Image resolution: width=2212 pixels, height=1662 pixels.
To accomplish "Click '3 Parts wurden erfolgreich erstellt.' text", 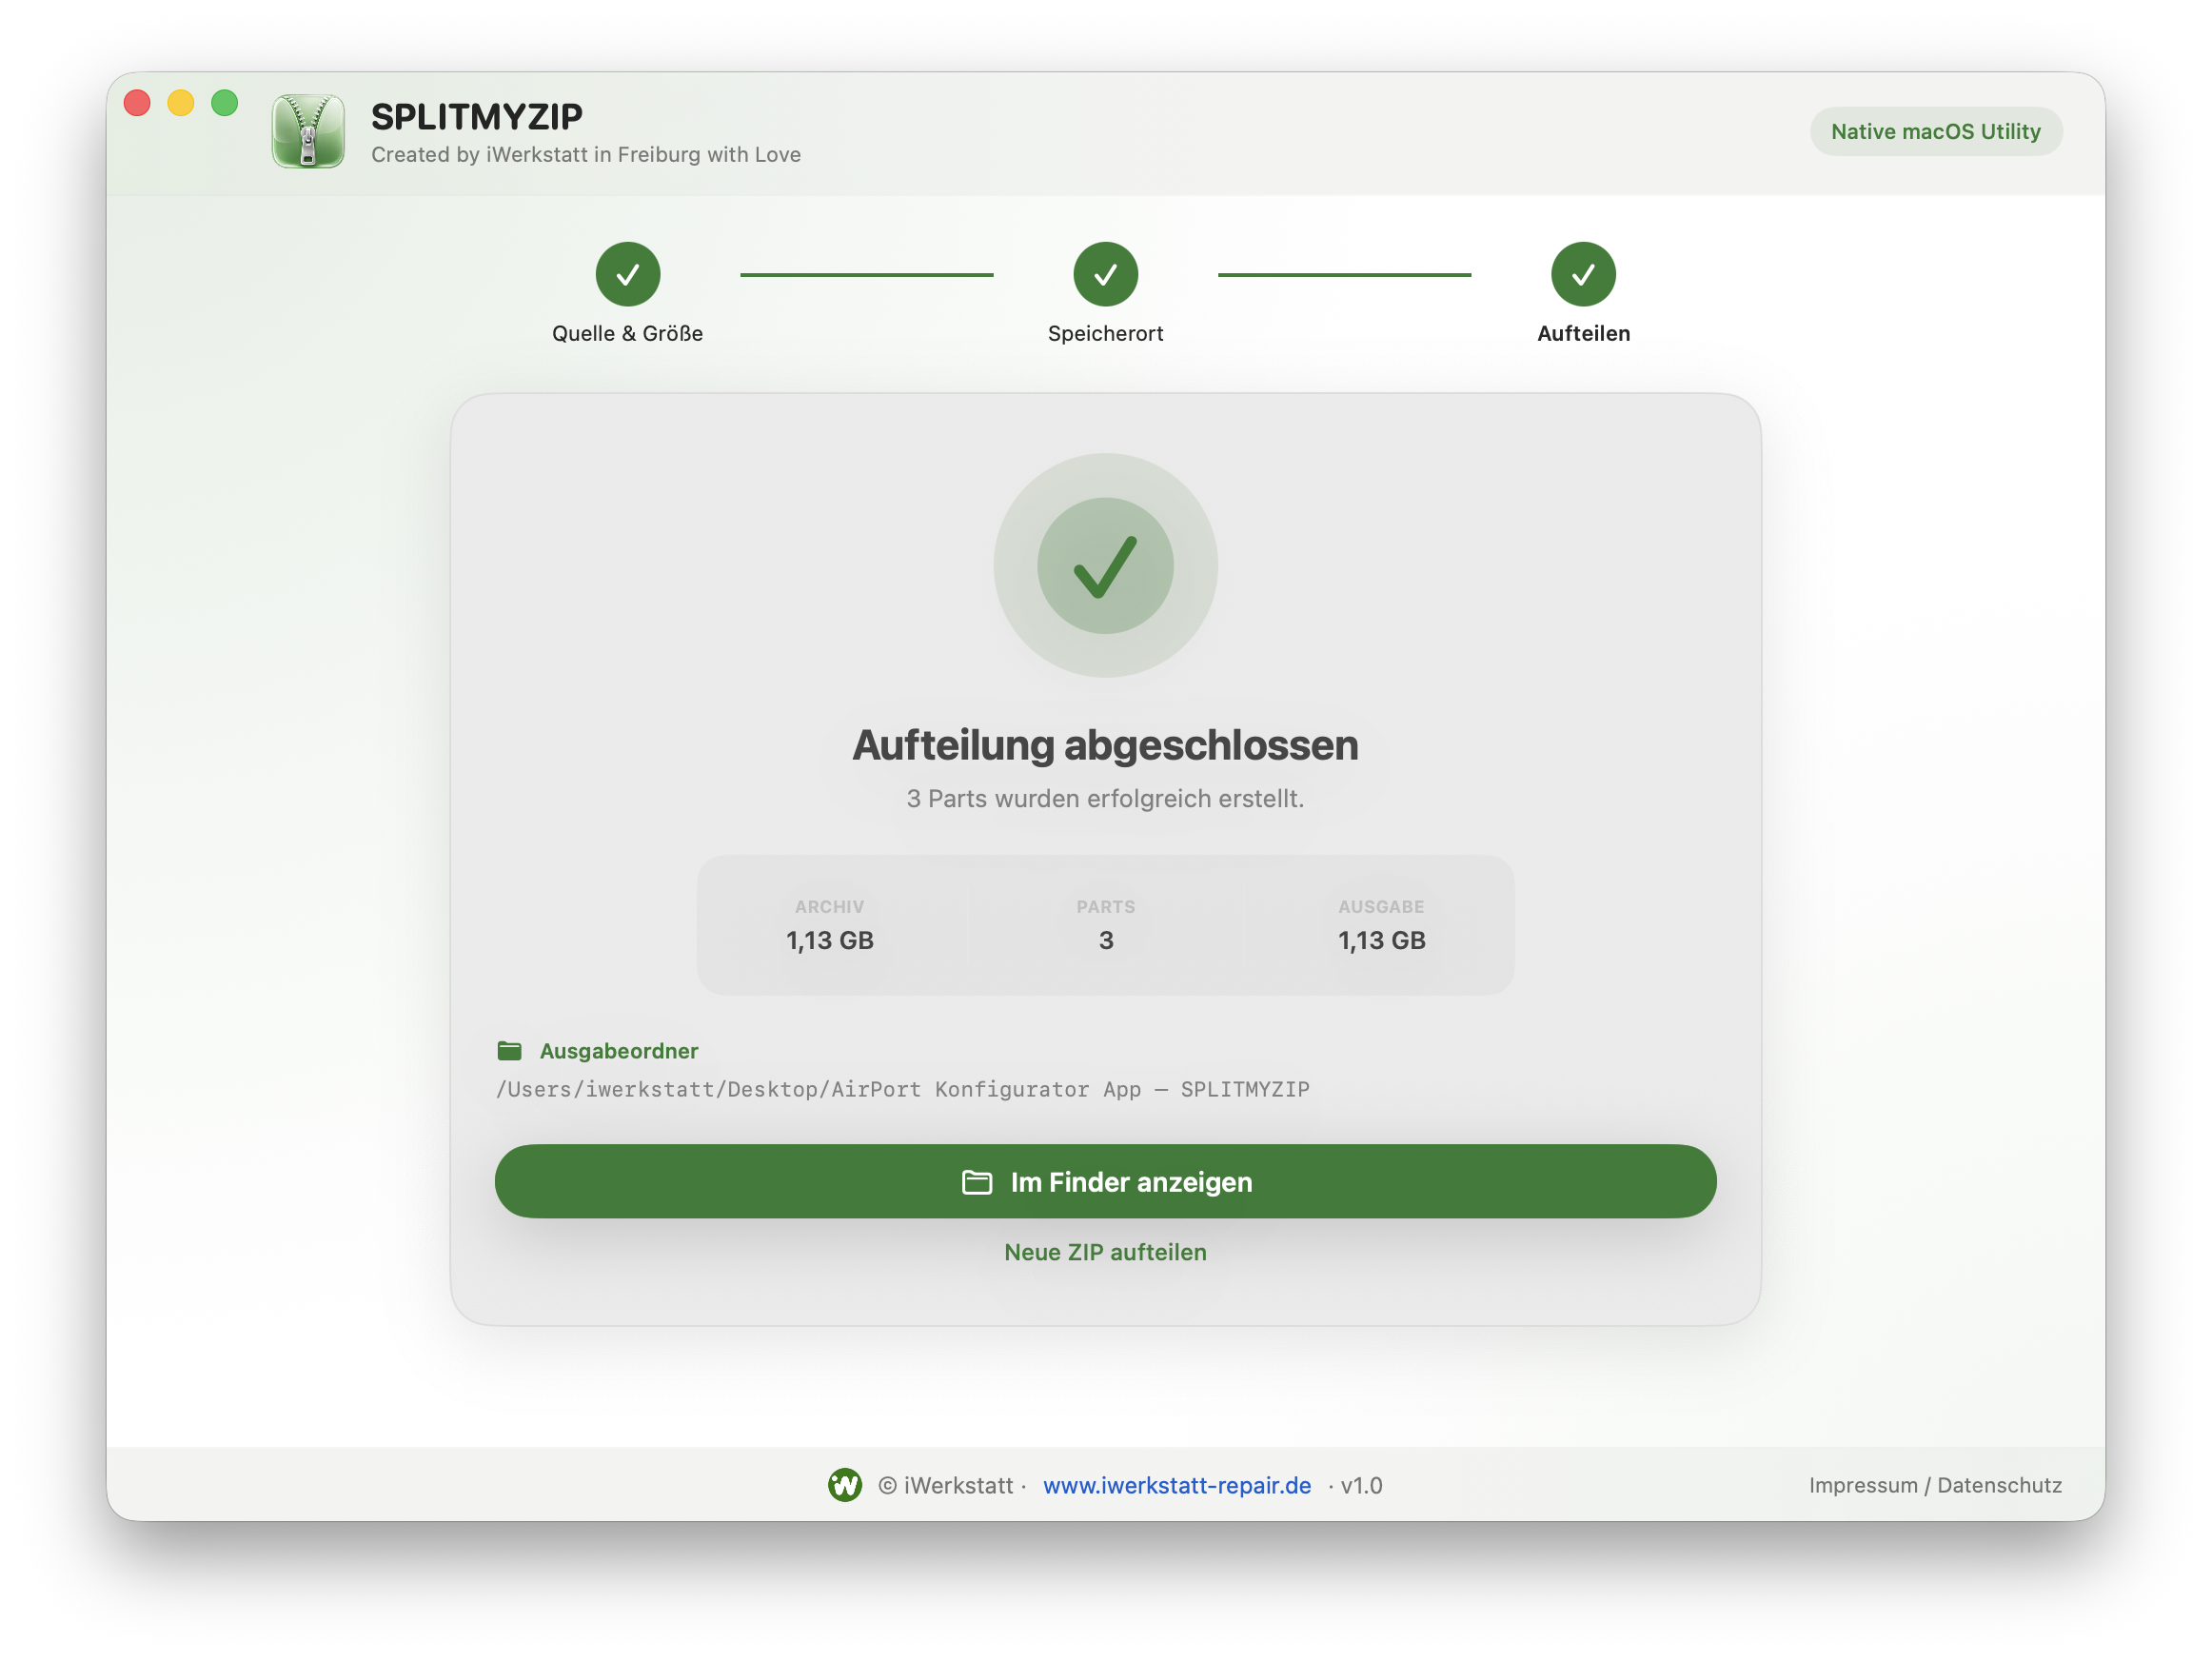I will pyautogui.click(x=1105, y=798).
